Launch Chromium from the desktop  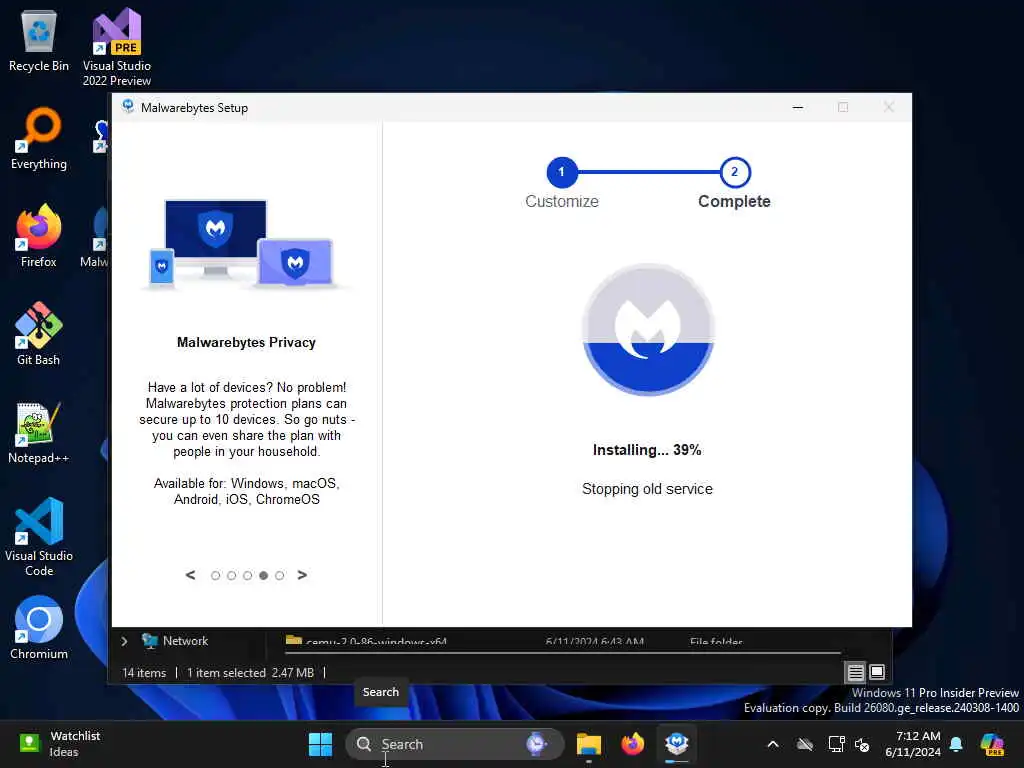[x=39, y=628]
